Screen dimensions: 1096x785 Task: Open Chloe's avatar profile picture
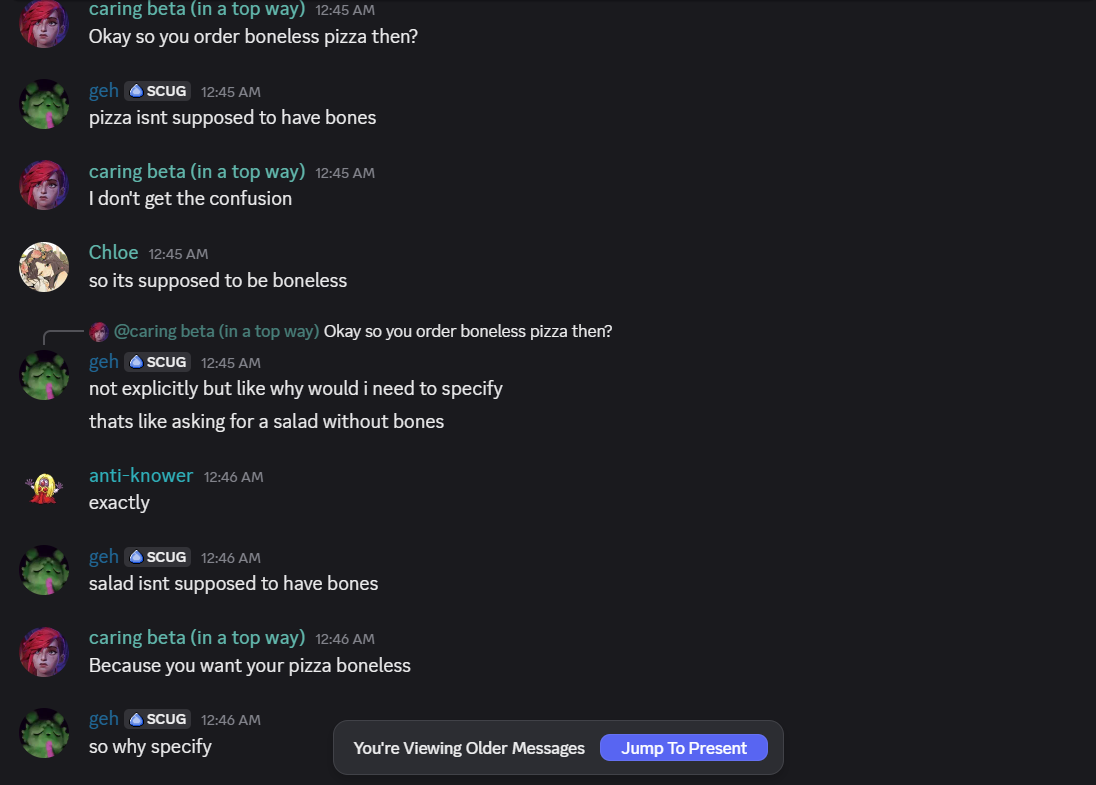pyautogui.click(x=44, y=267)
